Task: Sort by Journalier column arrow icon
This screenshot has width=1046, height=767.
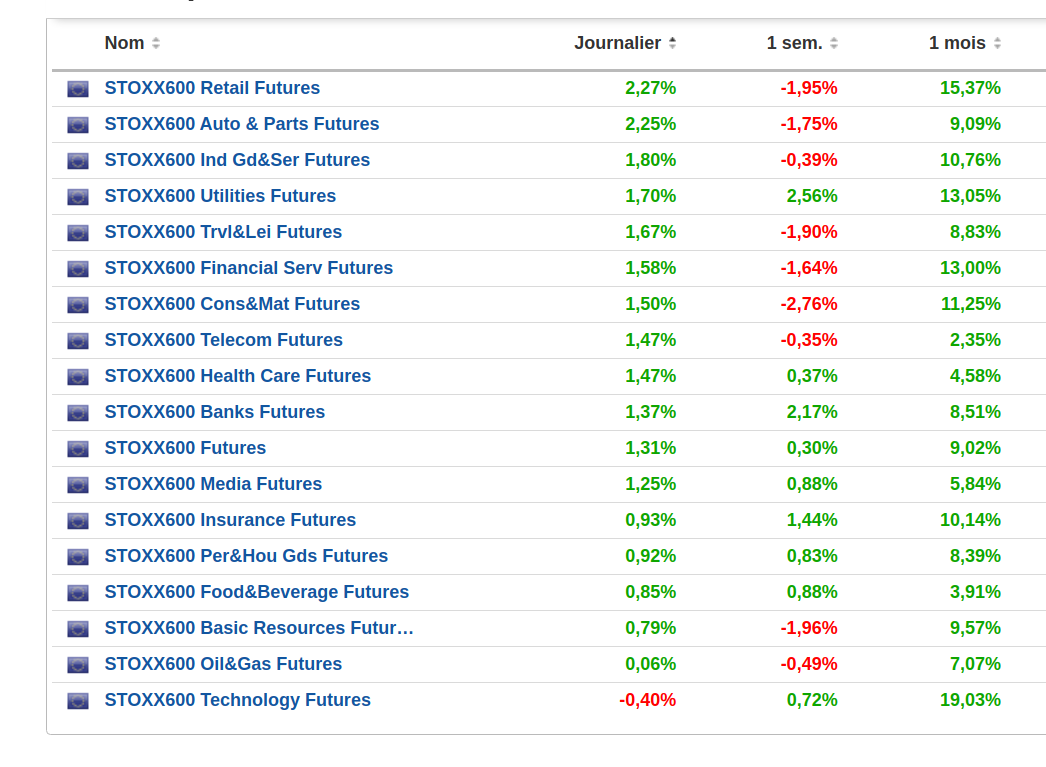Action: (x=672, y=44)
